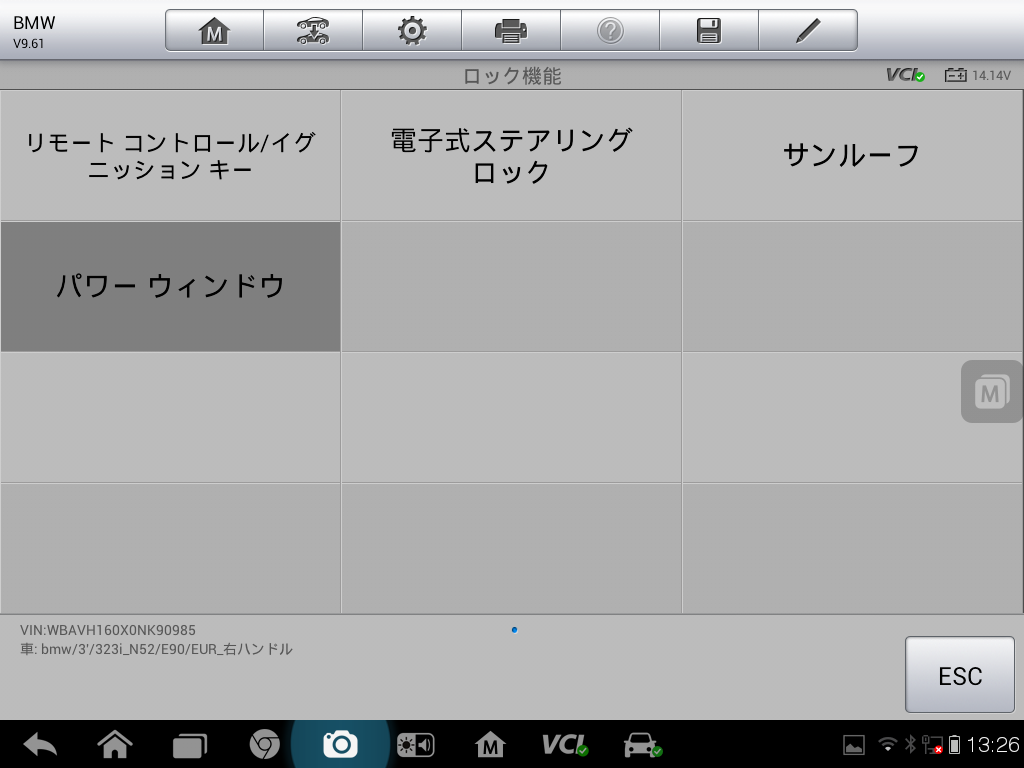Open brightness and sound settings icon
This screenshot has height=768, width=1024.
coord(416,744)
